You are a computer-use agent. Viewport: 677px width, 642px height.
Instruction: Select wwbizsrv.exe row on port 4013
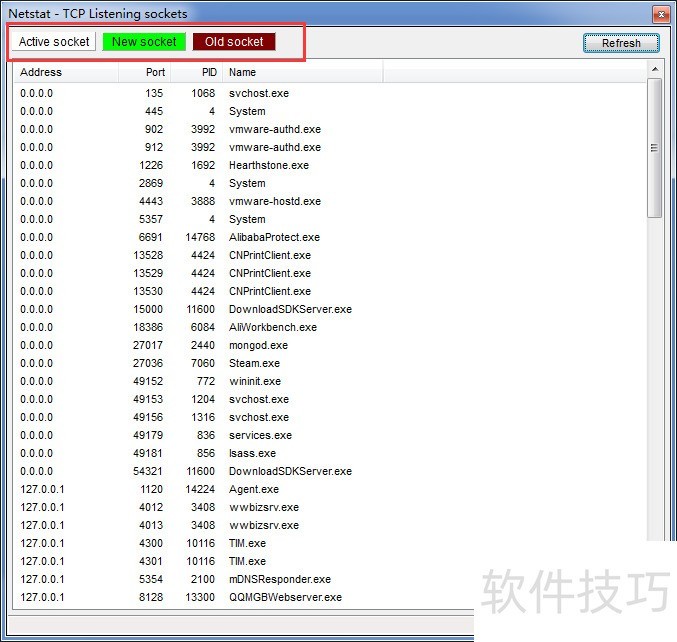(330, 525)
